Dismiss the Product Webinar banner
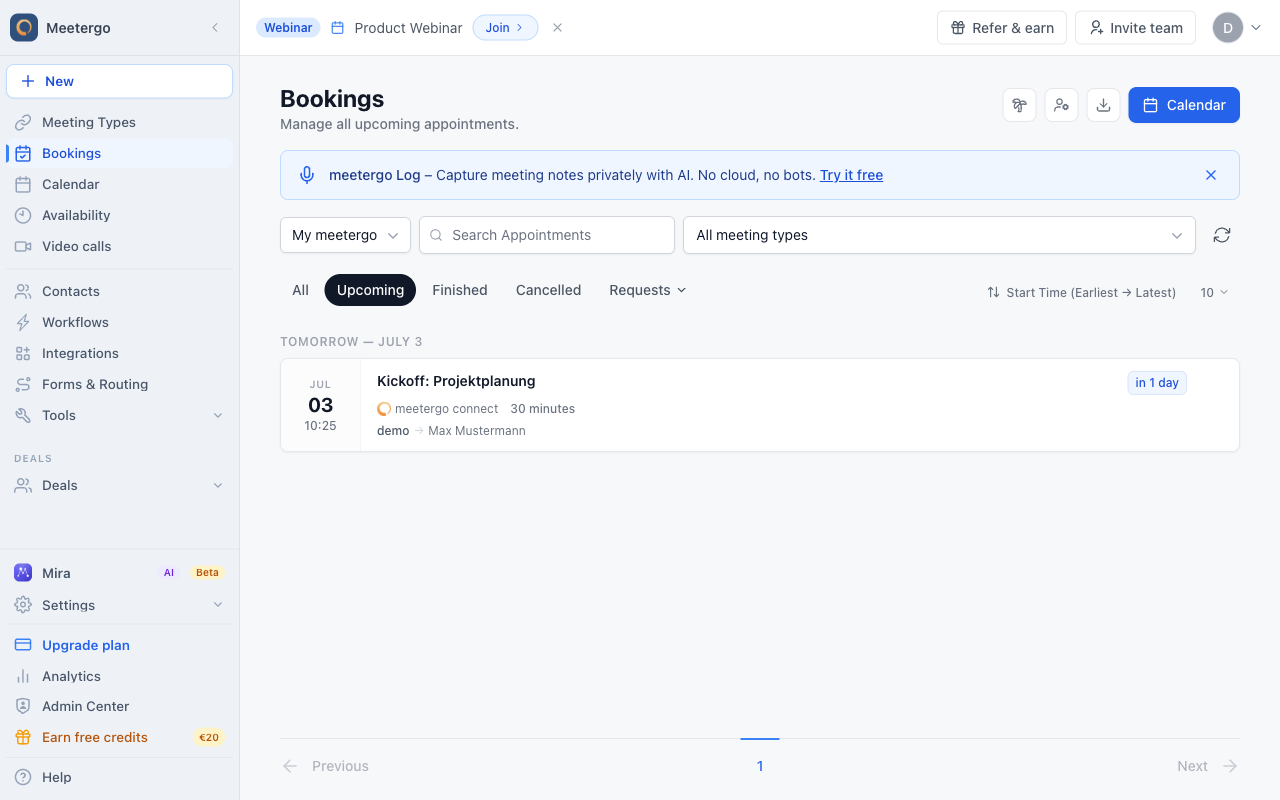 557,28
